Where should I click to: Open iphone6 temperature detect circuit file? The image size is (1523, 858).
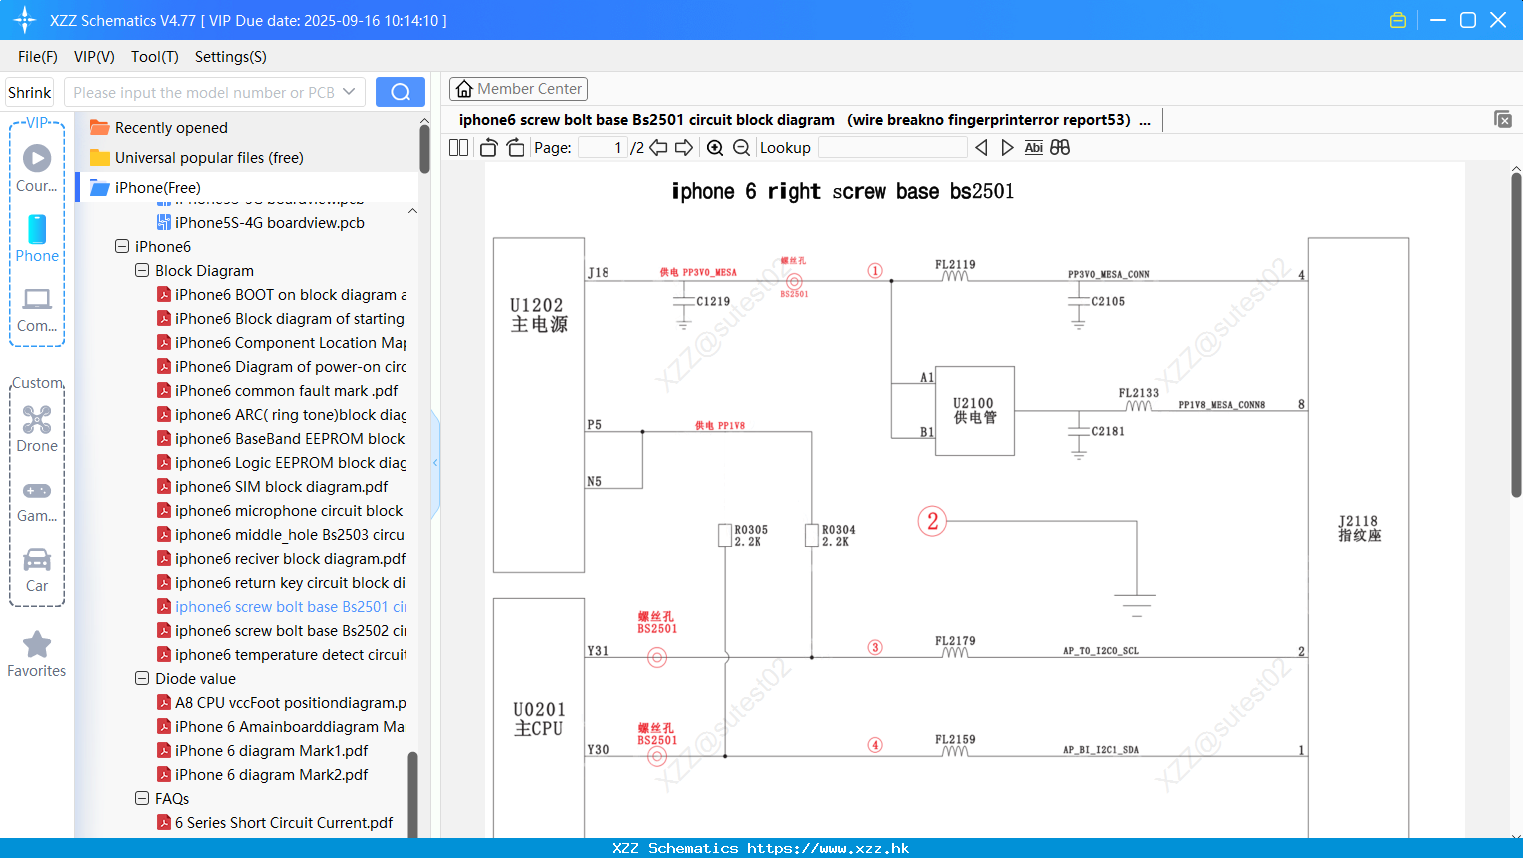pos(281,654)
